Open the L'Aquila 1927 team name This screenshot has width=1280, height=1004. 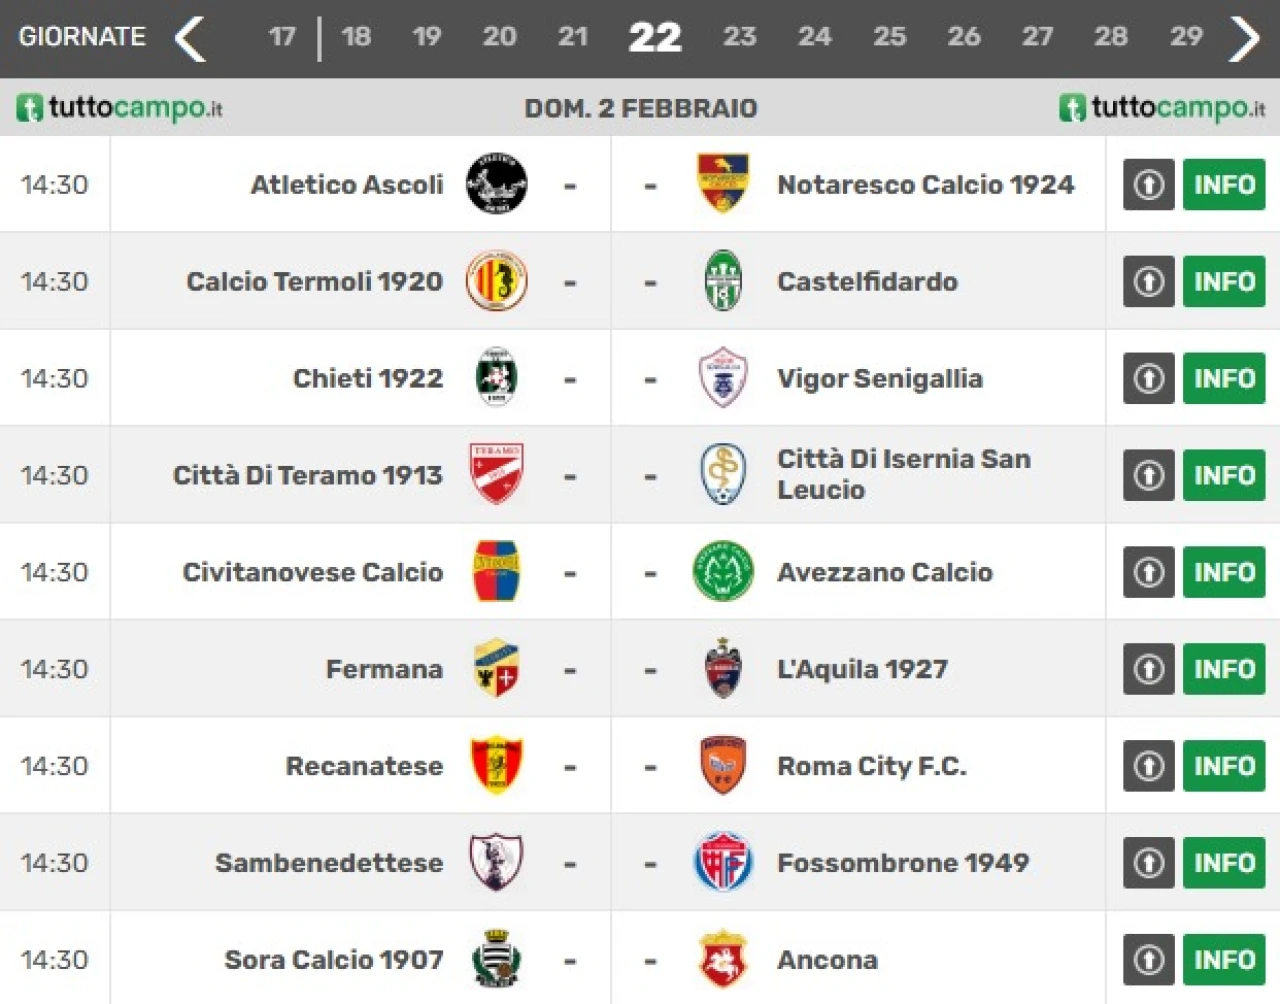pyautogui.click(x=862, y=668)
